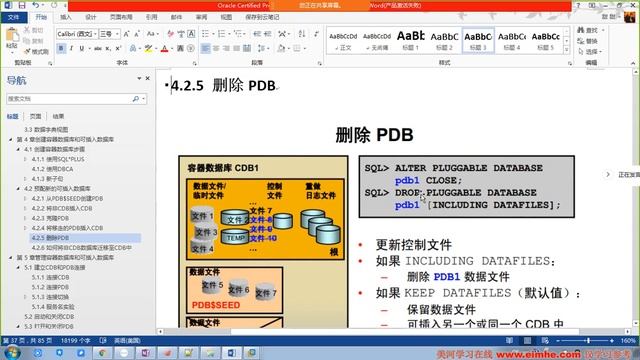Image resolution: width=640 pixels, height=360 pixels.
Task: Click the 替换 Replace button
Action: coord(587,41)
